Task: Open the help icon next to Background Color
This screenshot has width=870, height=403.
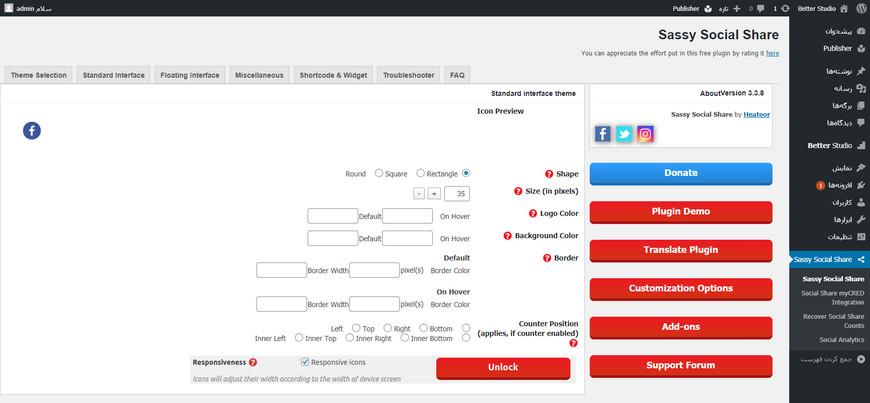Action: [507, 236]
